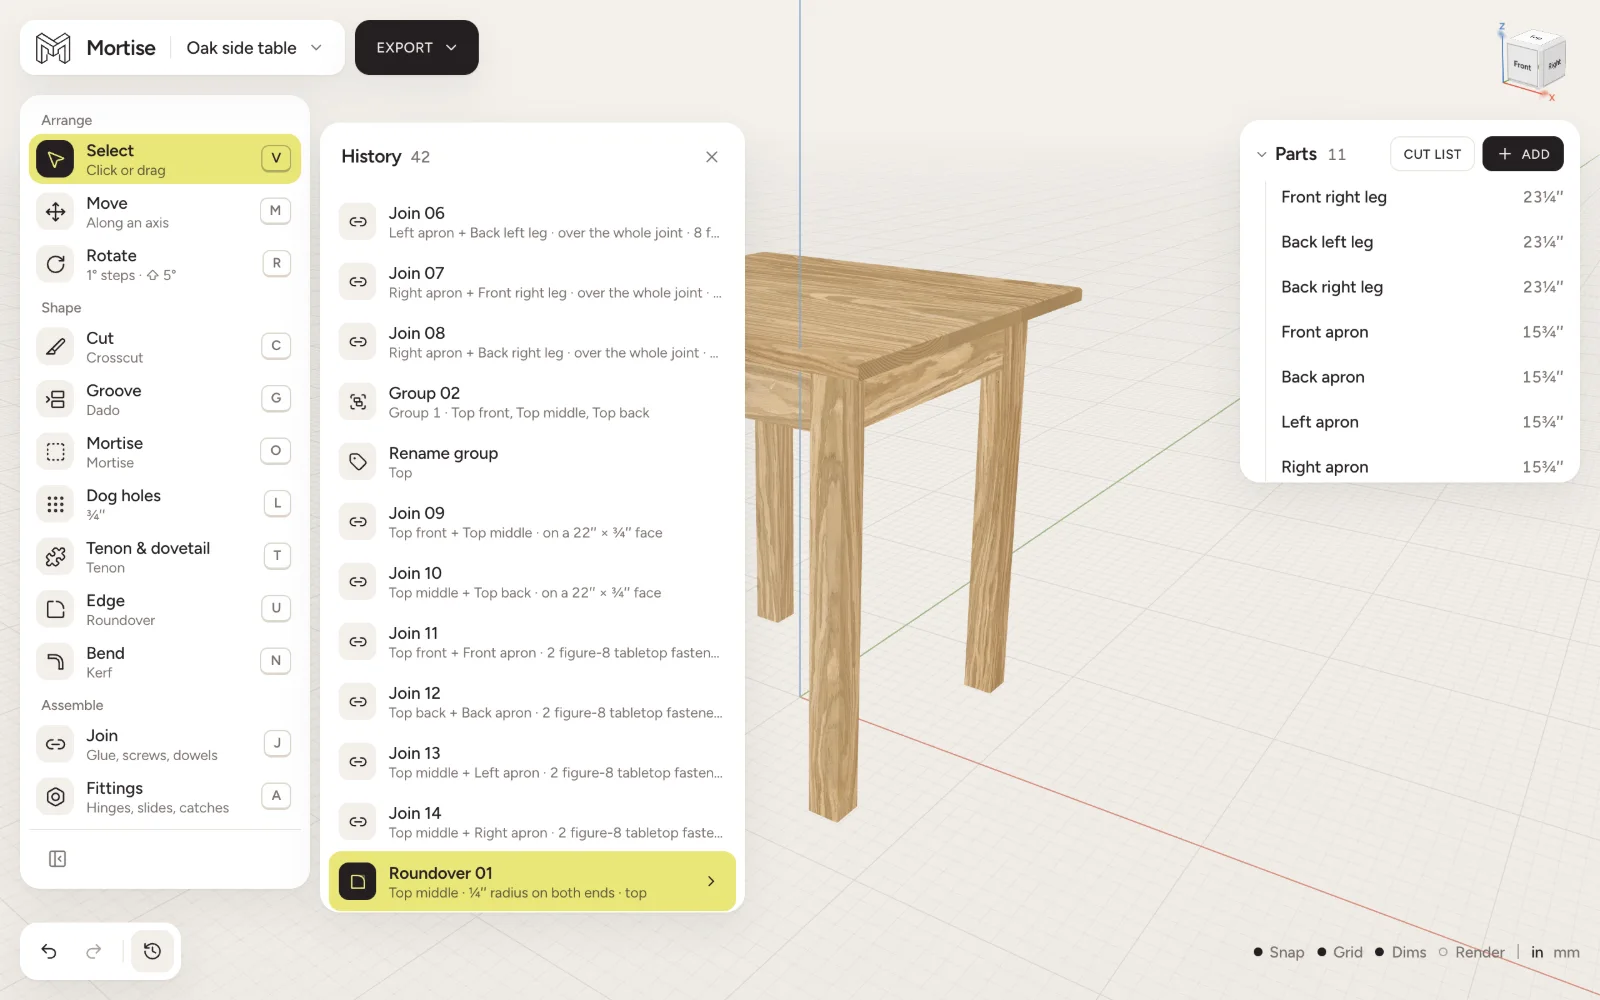The image size is (1600, 1000).
Task: Choose the Tenon & dovetail tool
Action: (x=165, y=557)
